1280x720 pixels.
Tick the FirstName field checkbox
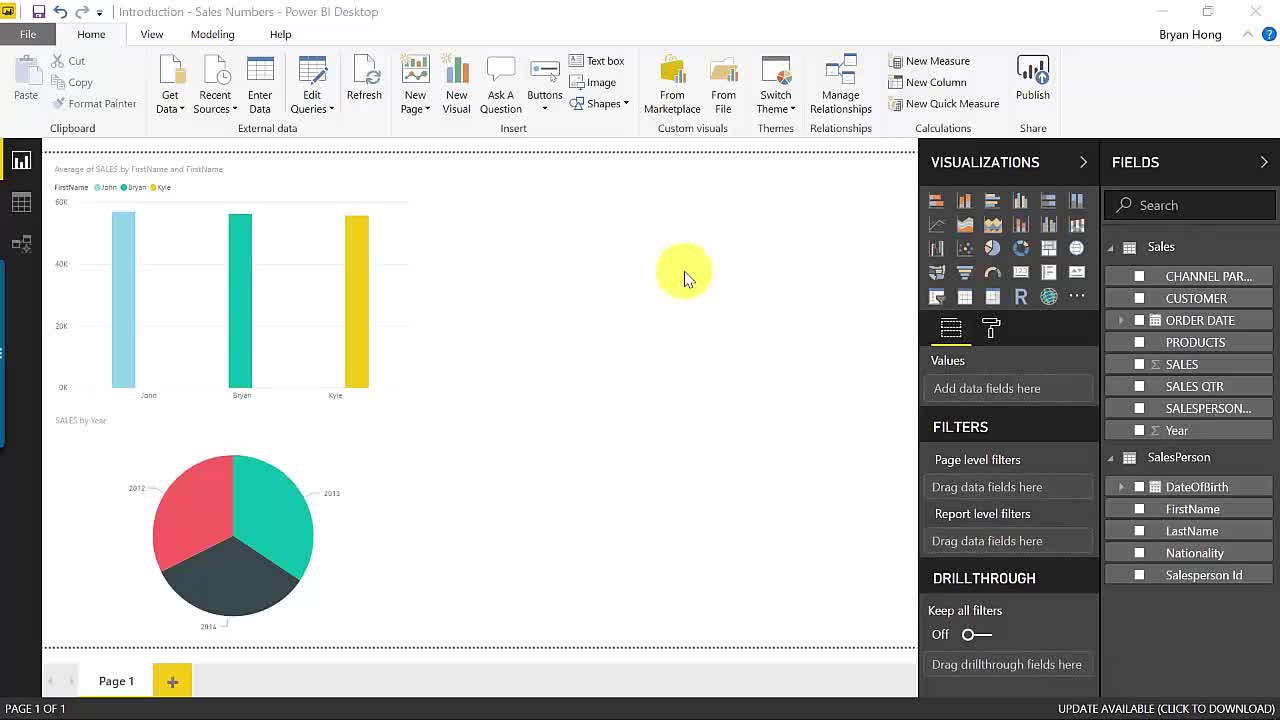tap(1139, 509)
